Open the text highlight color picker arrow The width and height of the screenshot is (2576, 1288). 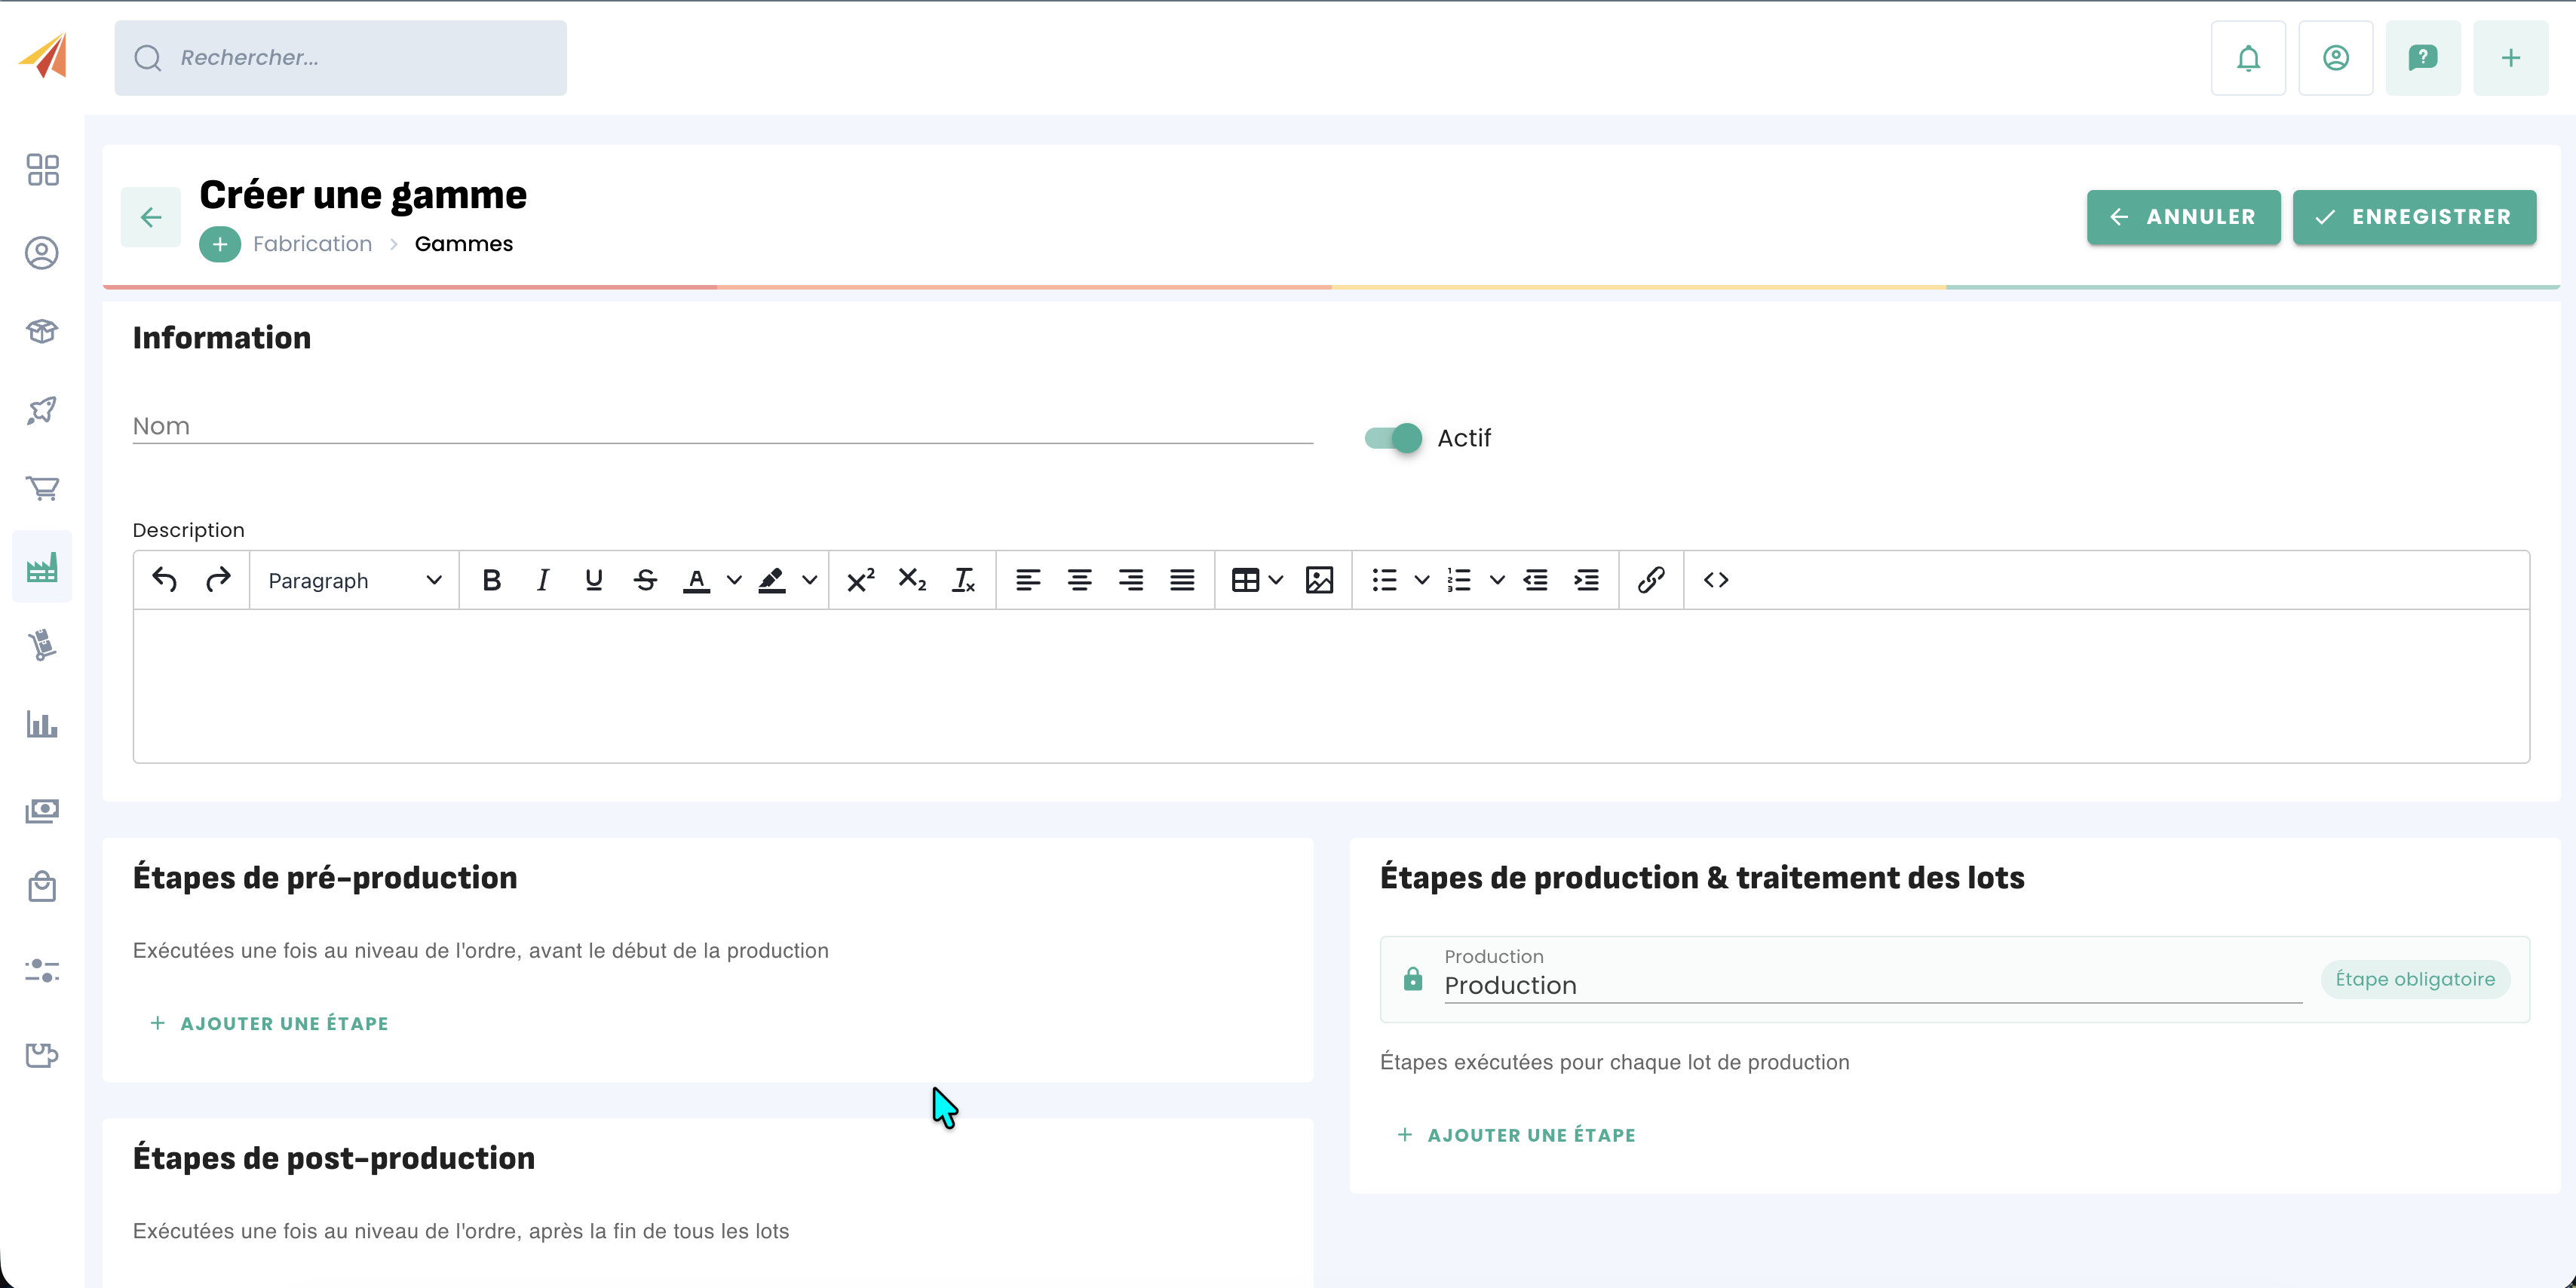point(810,580)
